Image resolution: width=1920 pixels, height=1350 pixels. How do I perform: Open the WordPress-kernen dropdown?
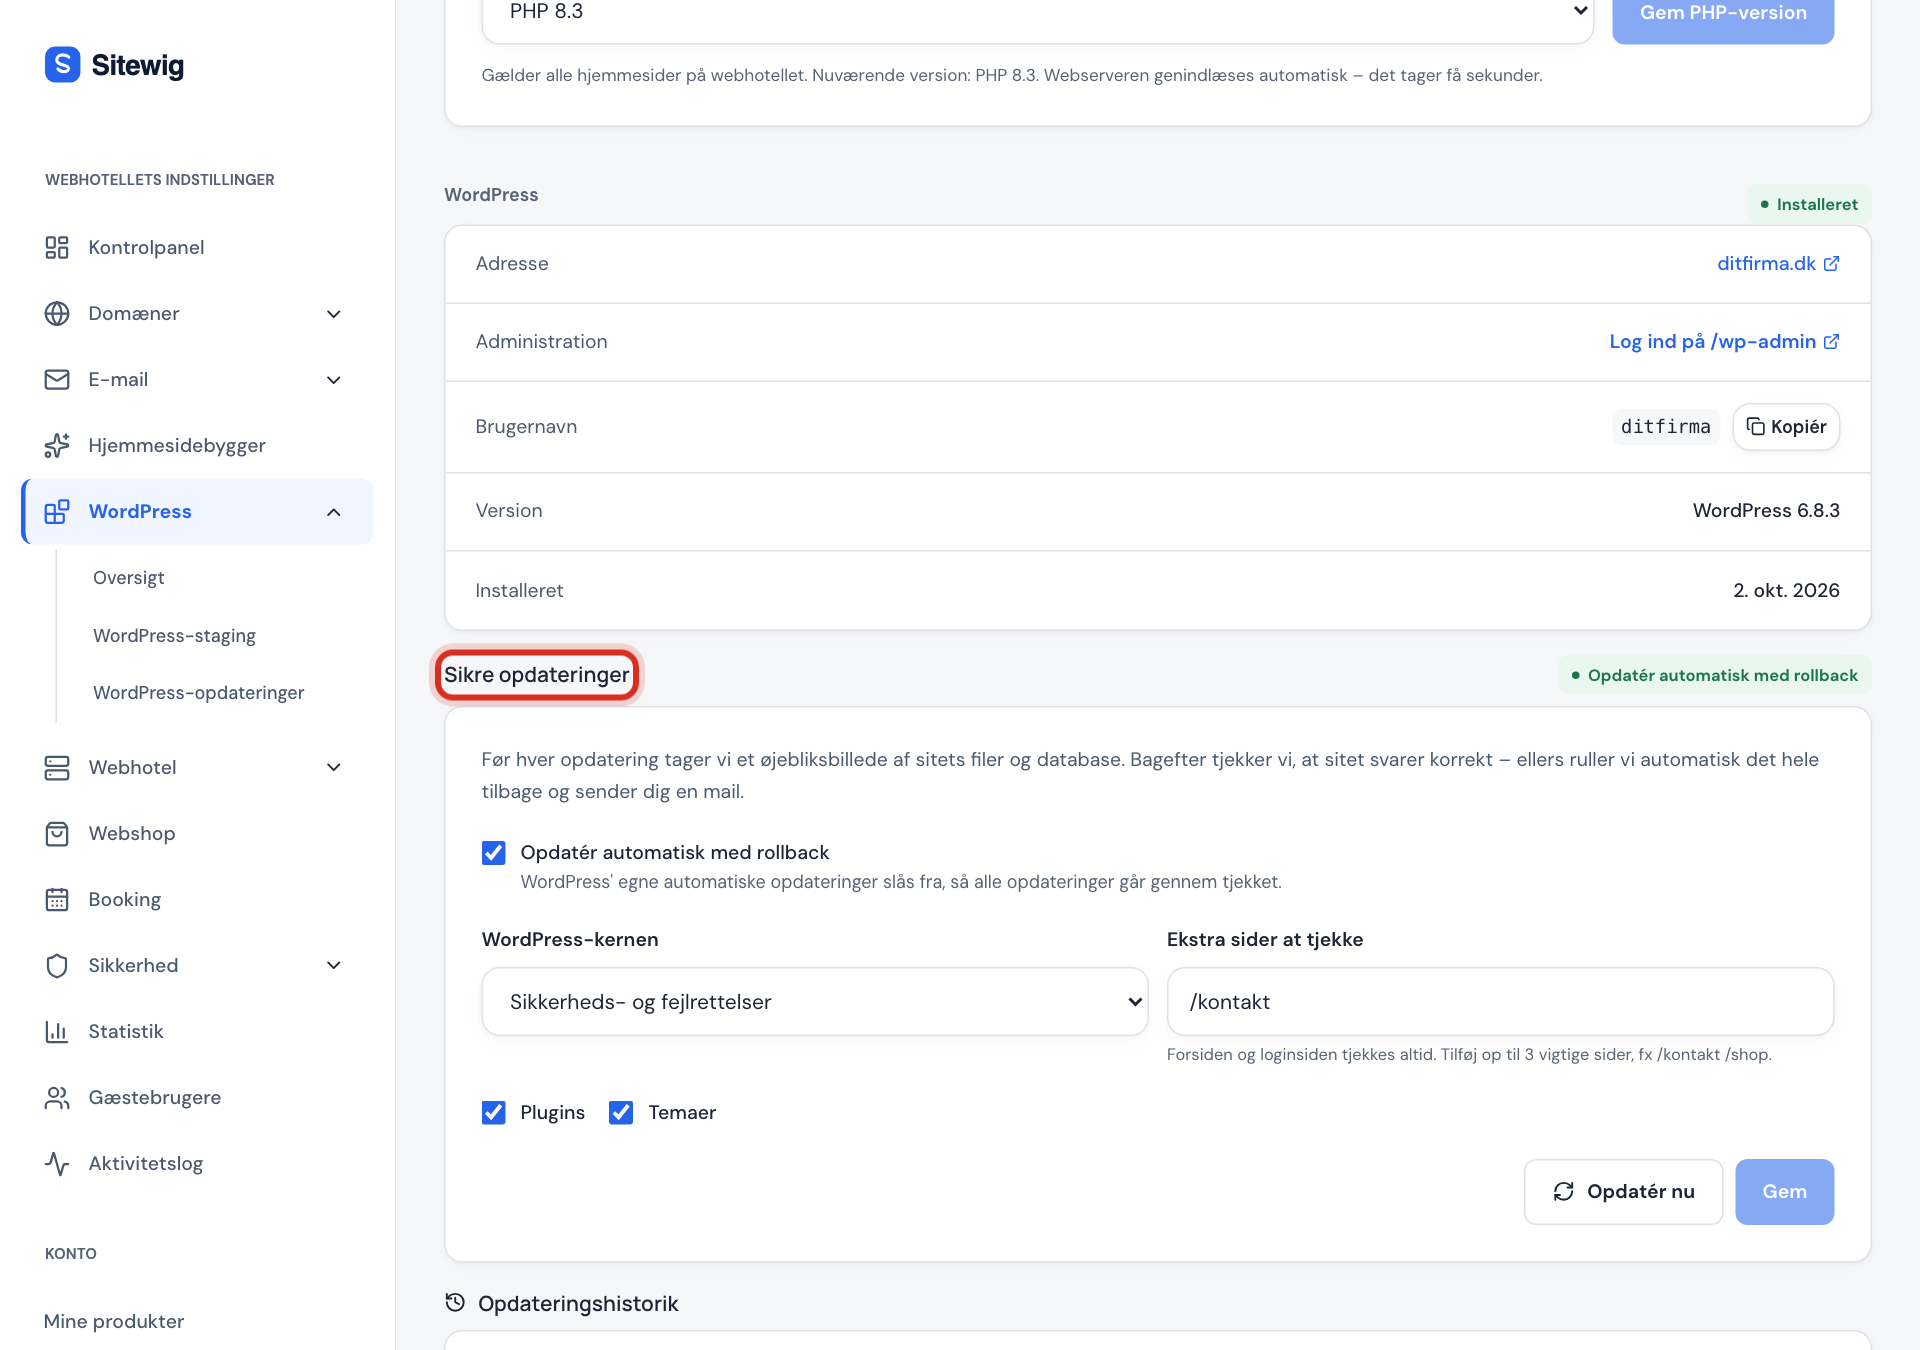click(814, 1001)
